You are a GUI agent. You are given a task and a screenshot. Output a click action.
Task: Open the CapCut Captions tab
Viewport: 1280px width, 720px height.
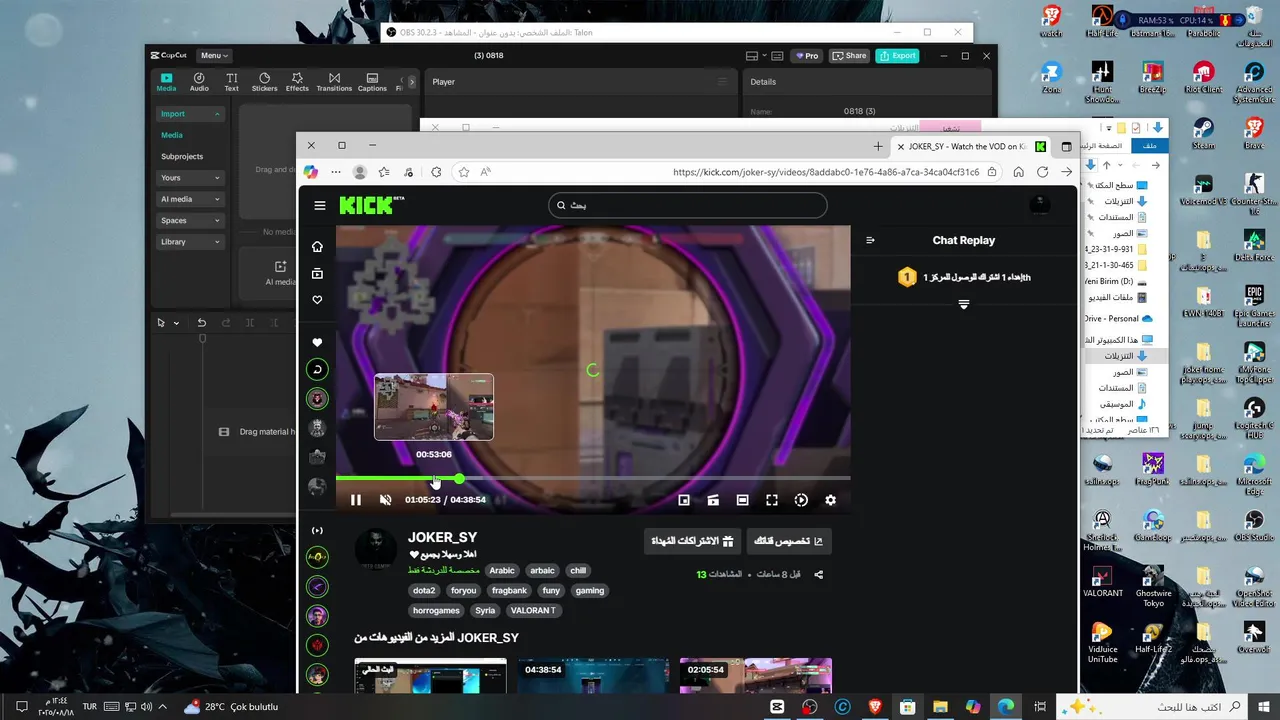coord(372,82)
